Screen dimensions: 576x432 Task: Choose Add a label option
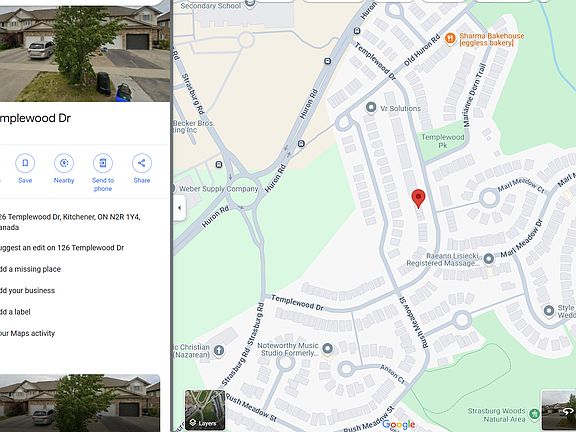coord(15,312)
